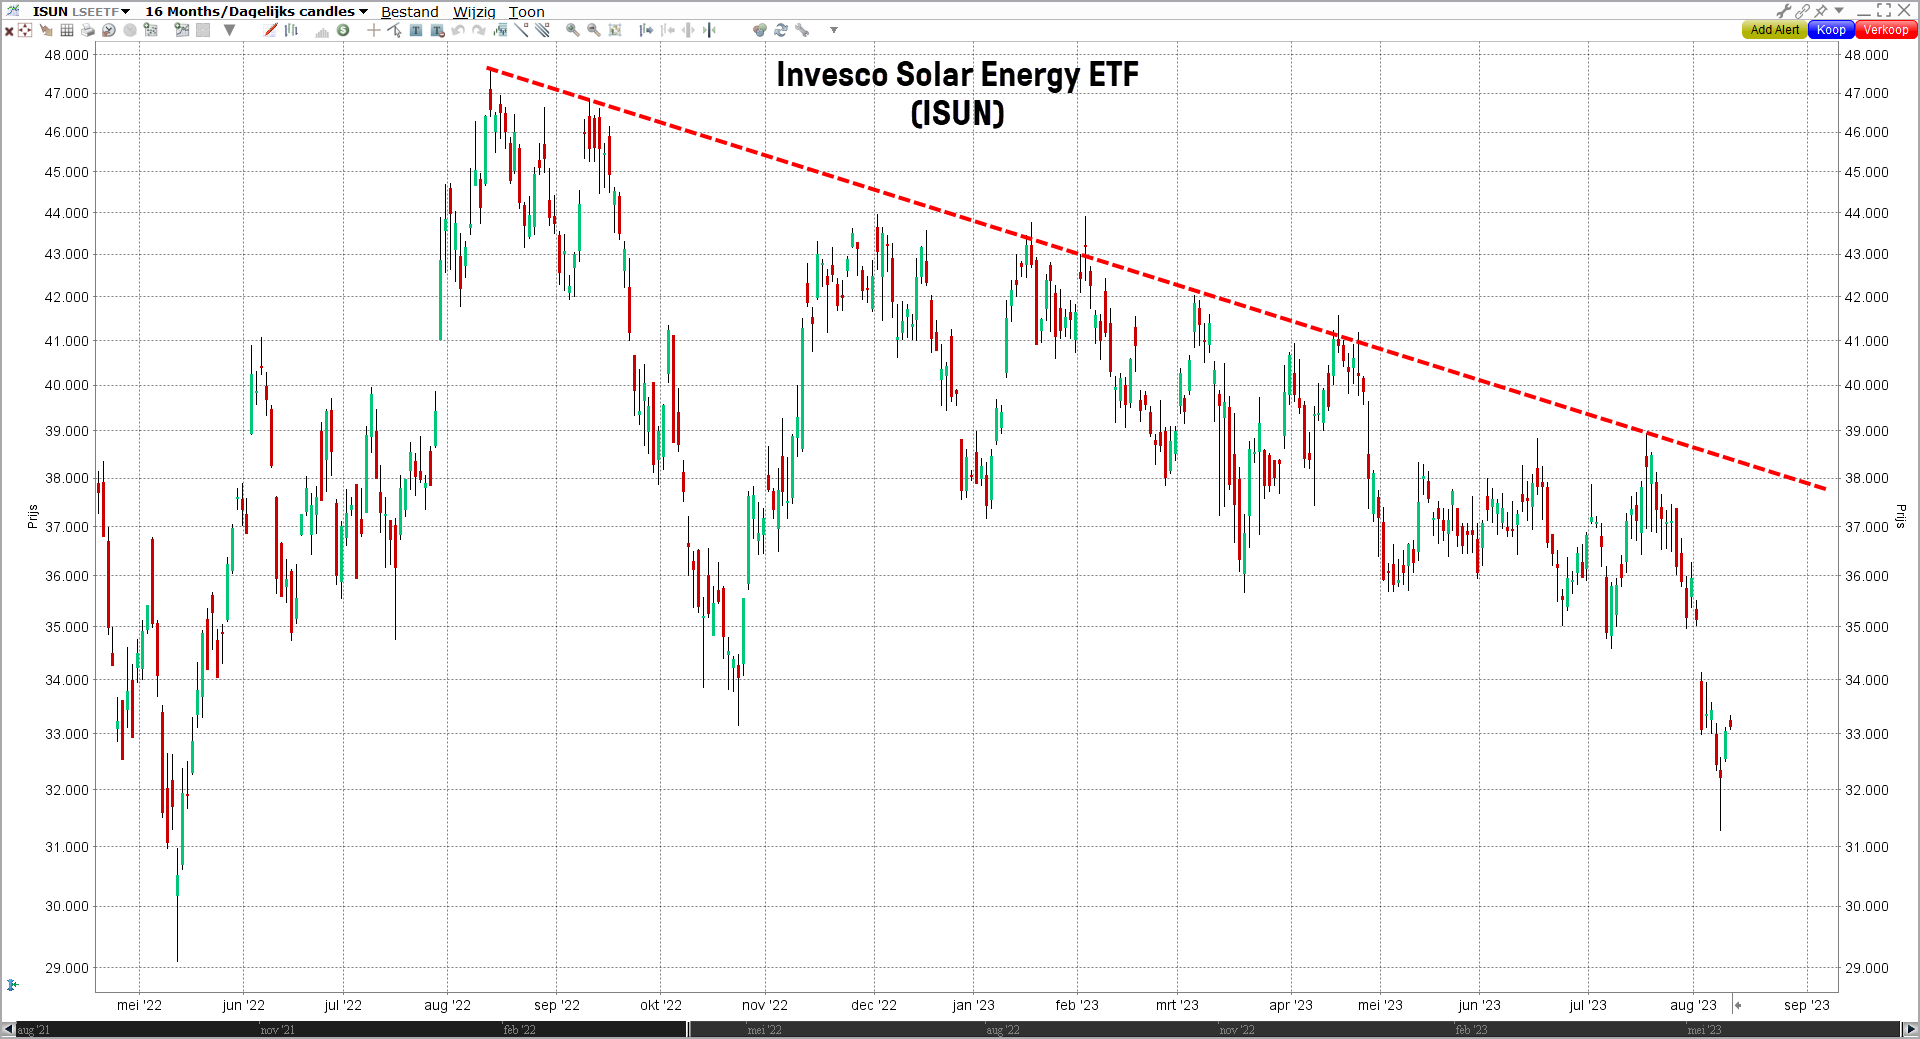Add a new chart indicator icon
This screenshot has height=1039, width=1920.
(182, 30)
